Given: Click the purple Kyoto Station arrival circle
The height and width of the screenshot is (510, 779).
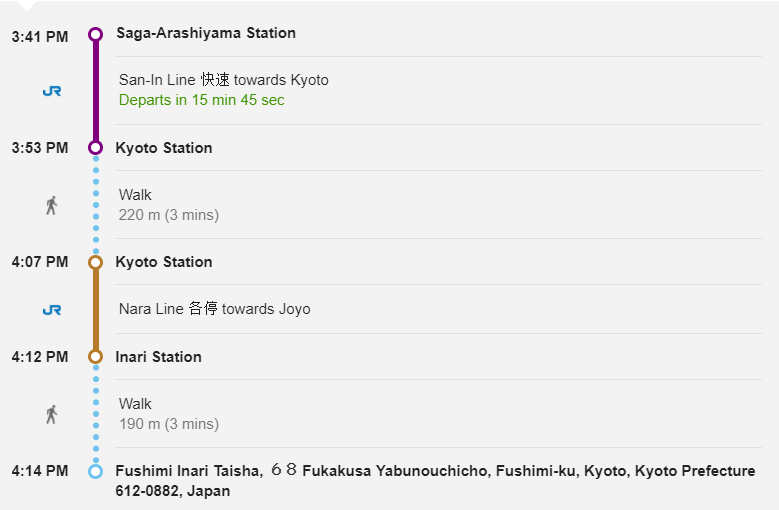Looking at the screenshot, I should (96, 148).
